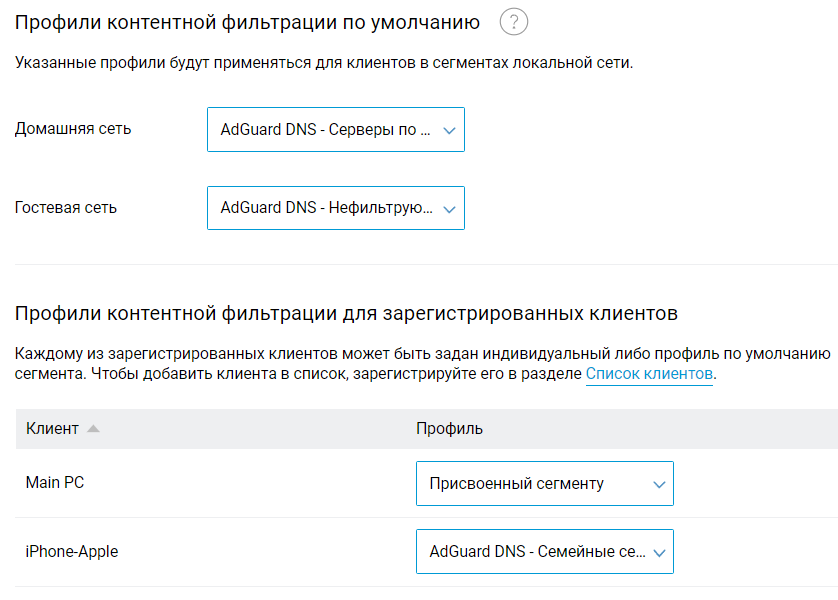Click the chevron in the Присвоенный сегменту dropdown
Screen dimensions: 838x600
(658, 485)
